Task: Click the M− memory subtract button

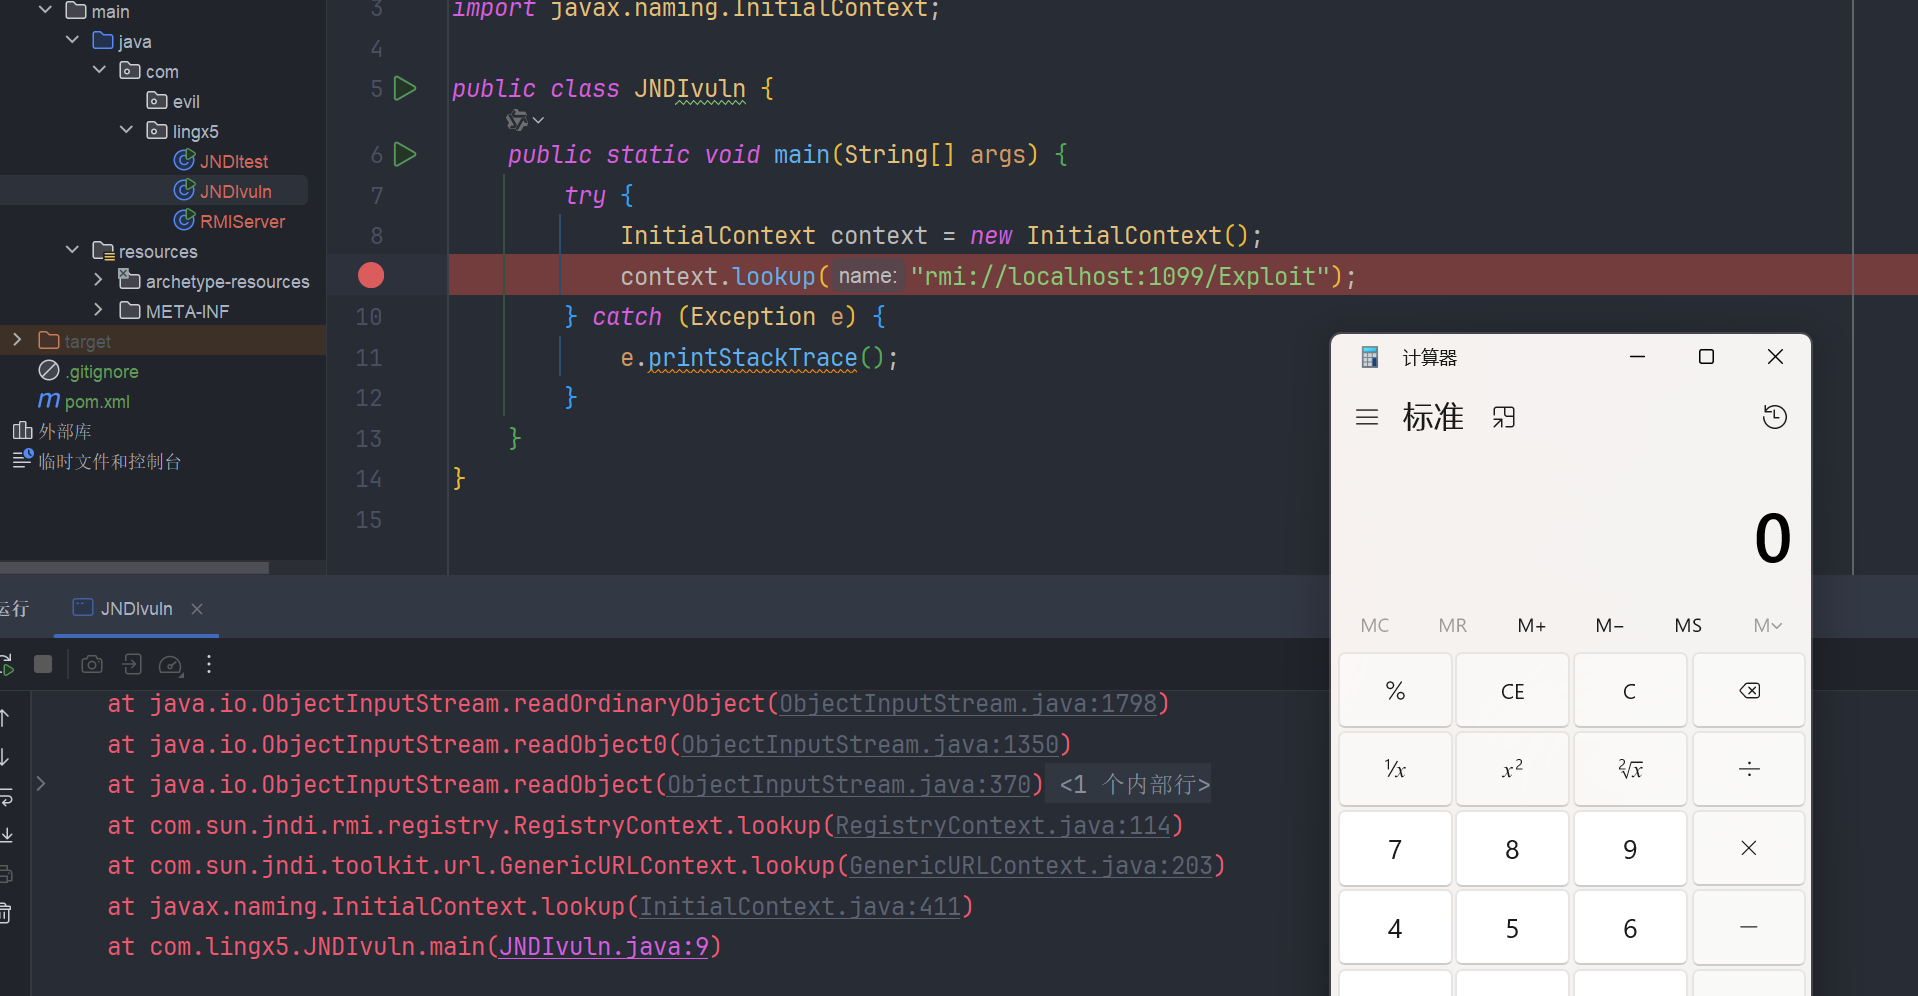Action: 1610,625
